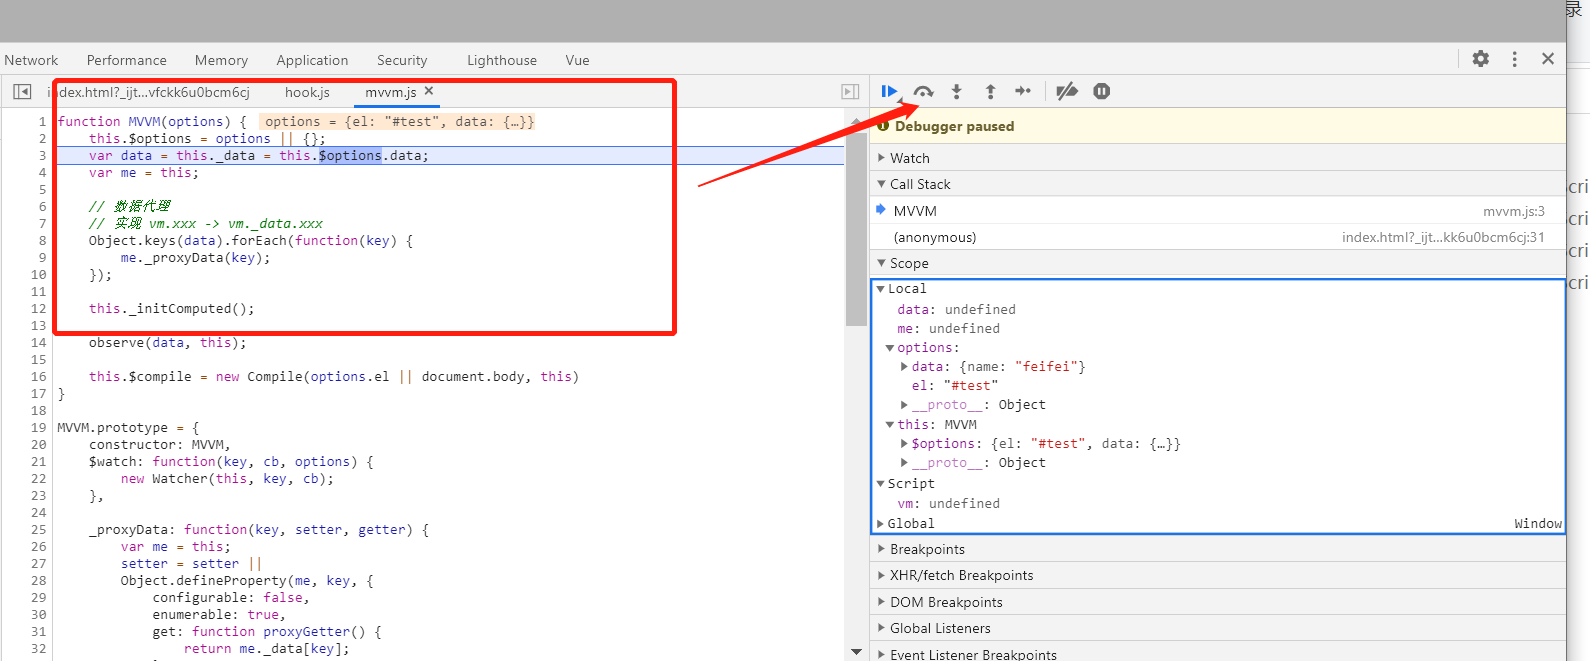The width and height of the screenshot is (1590, 661).
Task: Open the Vue devtools tab
Action: click(x=577, y=60)
